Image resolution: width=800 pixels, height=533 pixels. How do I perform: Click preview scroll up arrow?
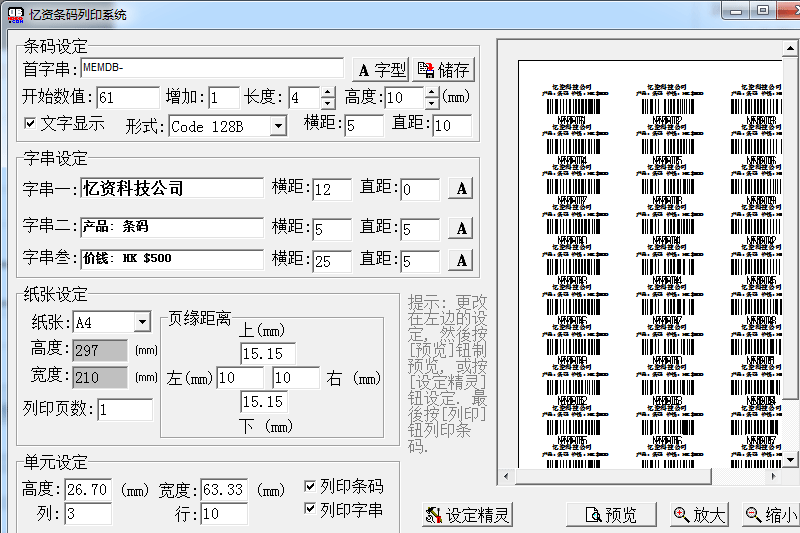pyautogui.click(x=790, y=48)
